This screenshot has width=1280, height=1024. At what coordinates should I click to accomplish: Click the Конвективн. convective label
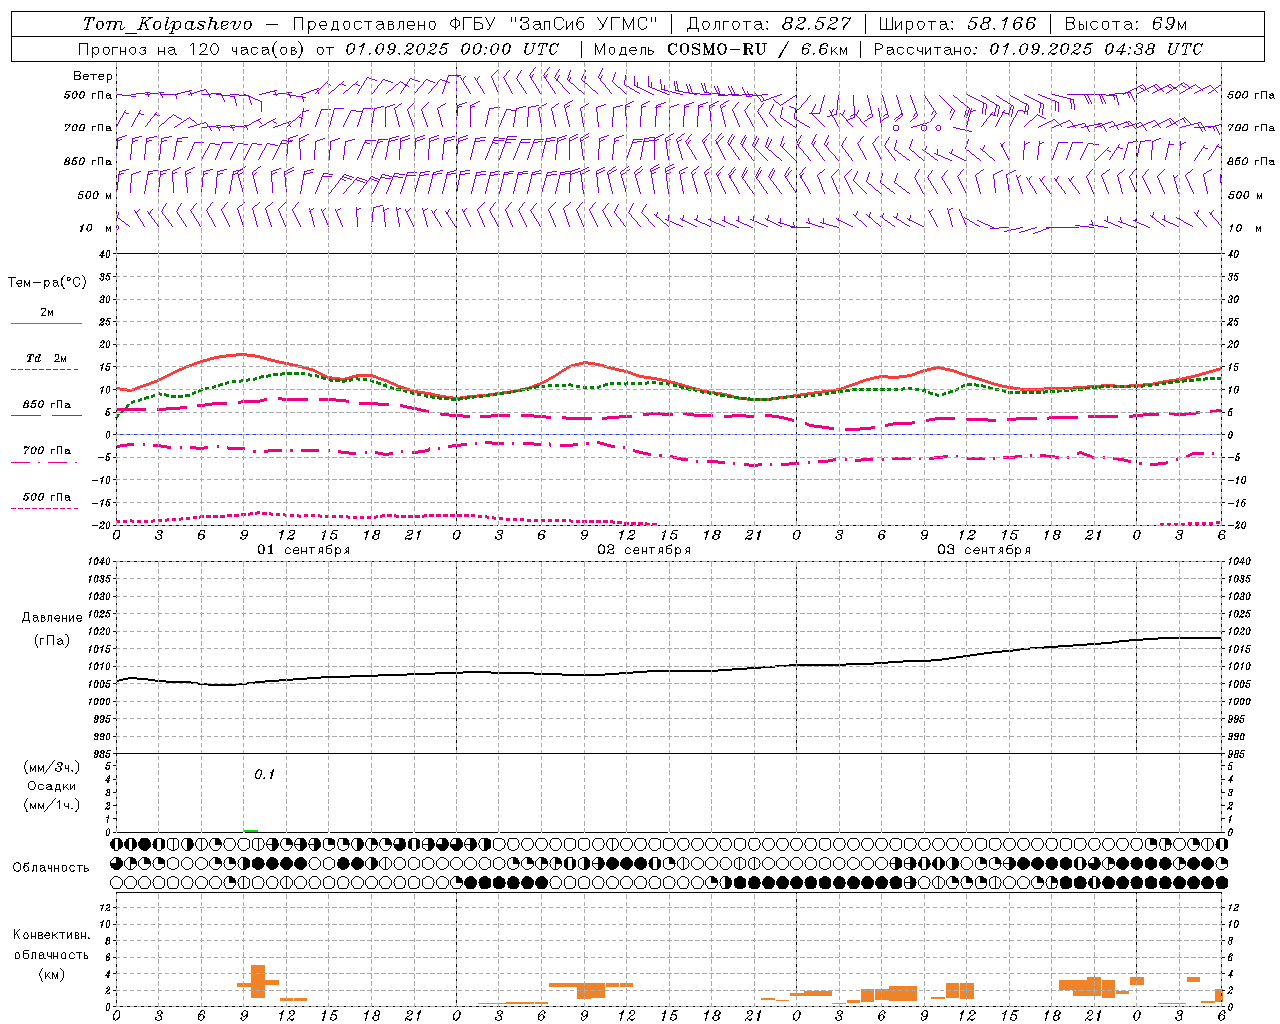coord(52,935)
